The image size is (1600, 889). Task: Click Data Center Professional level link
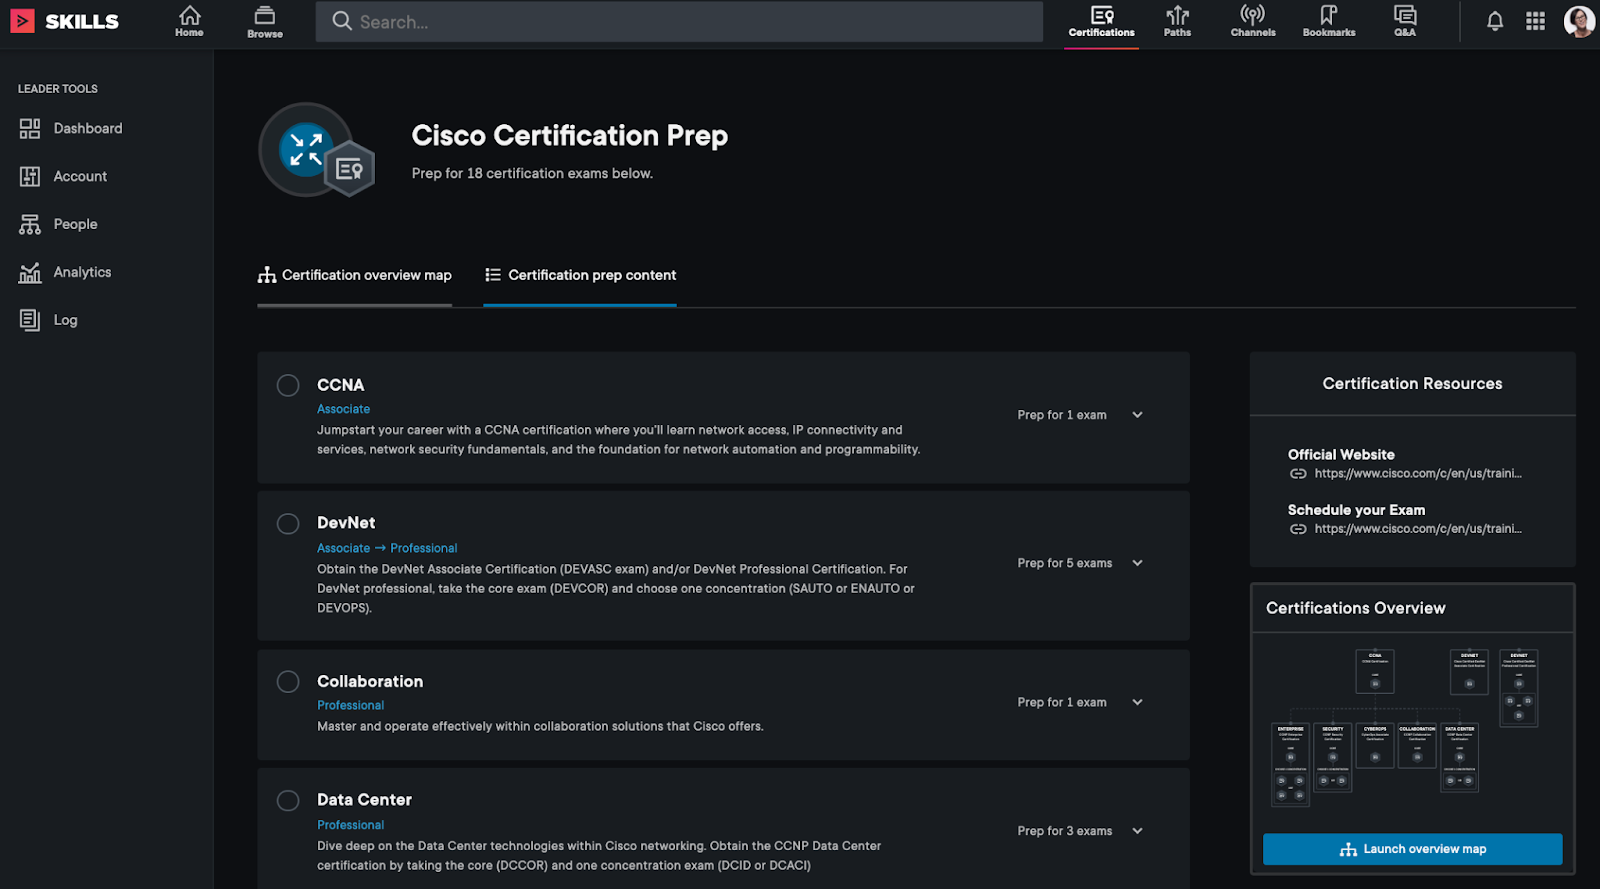pyautogui.click(x=350, y=825)
